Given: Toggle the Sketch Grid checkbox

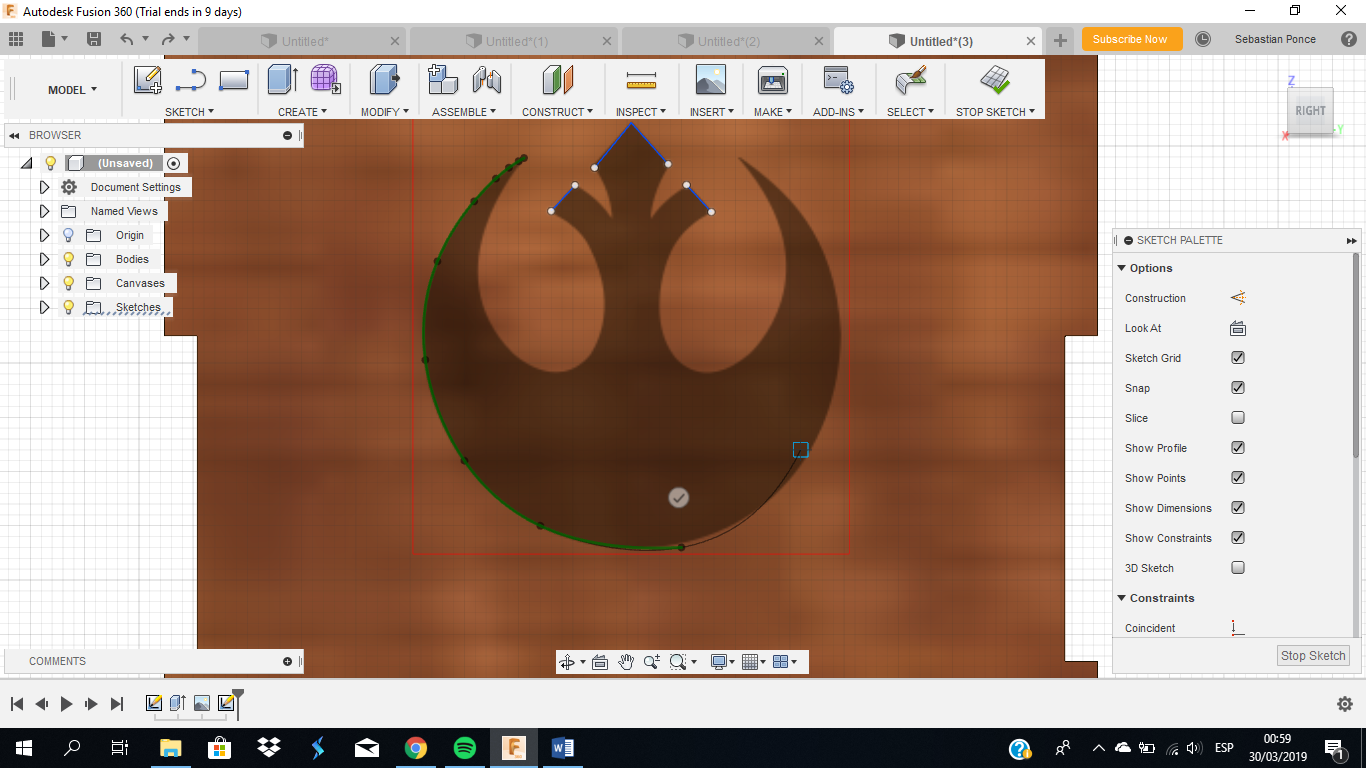Looking at the screenshot, I should 1238,358.
